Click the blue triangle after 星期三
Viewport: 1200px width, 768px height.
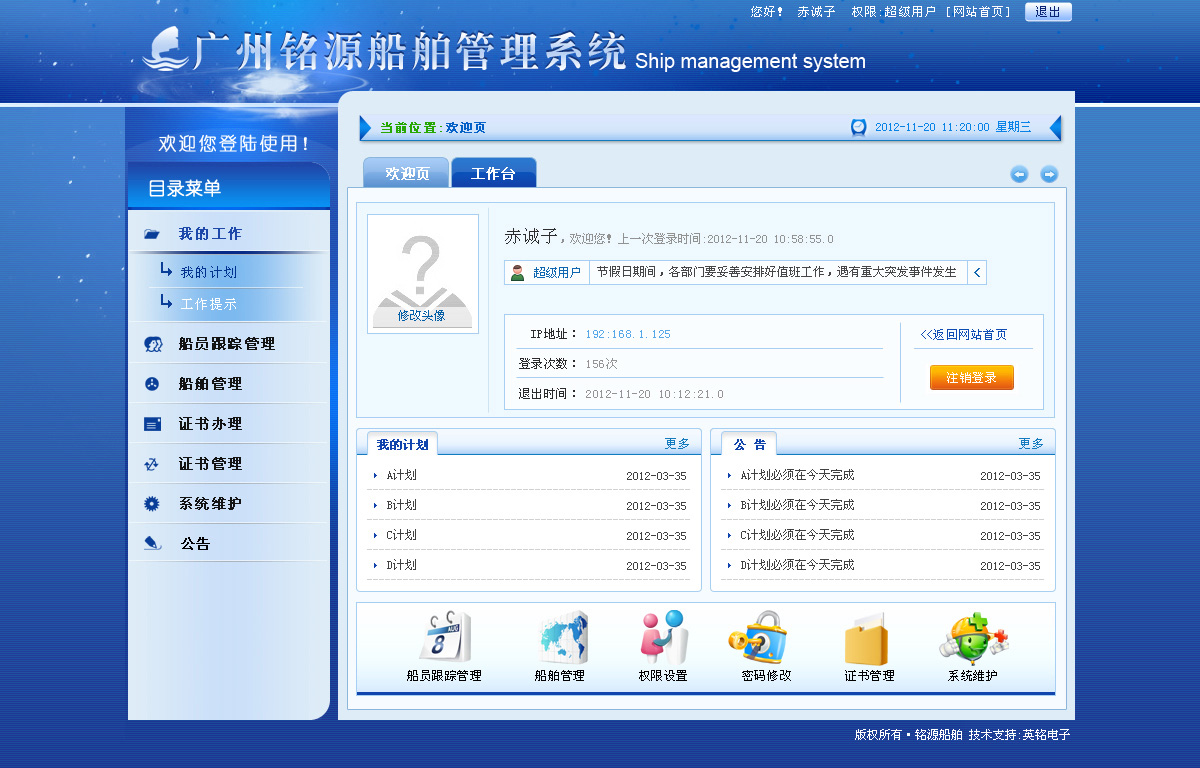point(1055,127)
